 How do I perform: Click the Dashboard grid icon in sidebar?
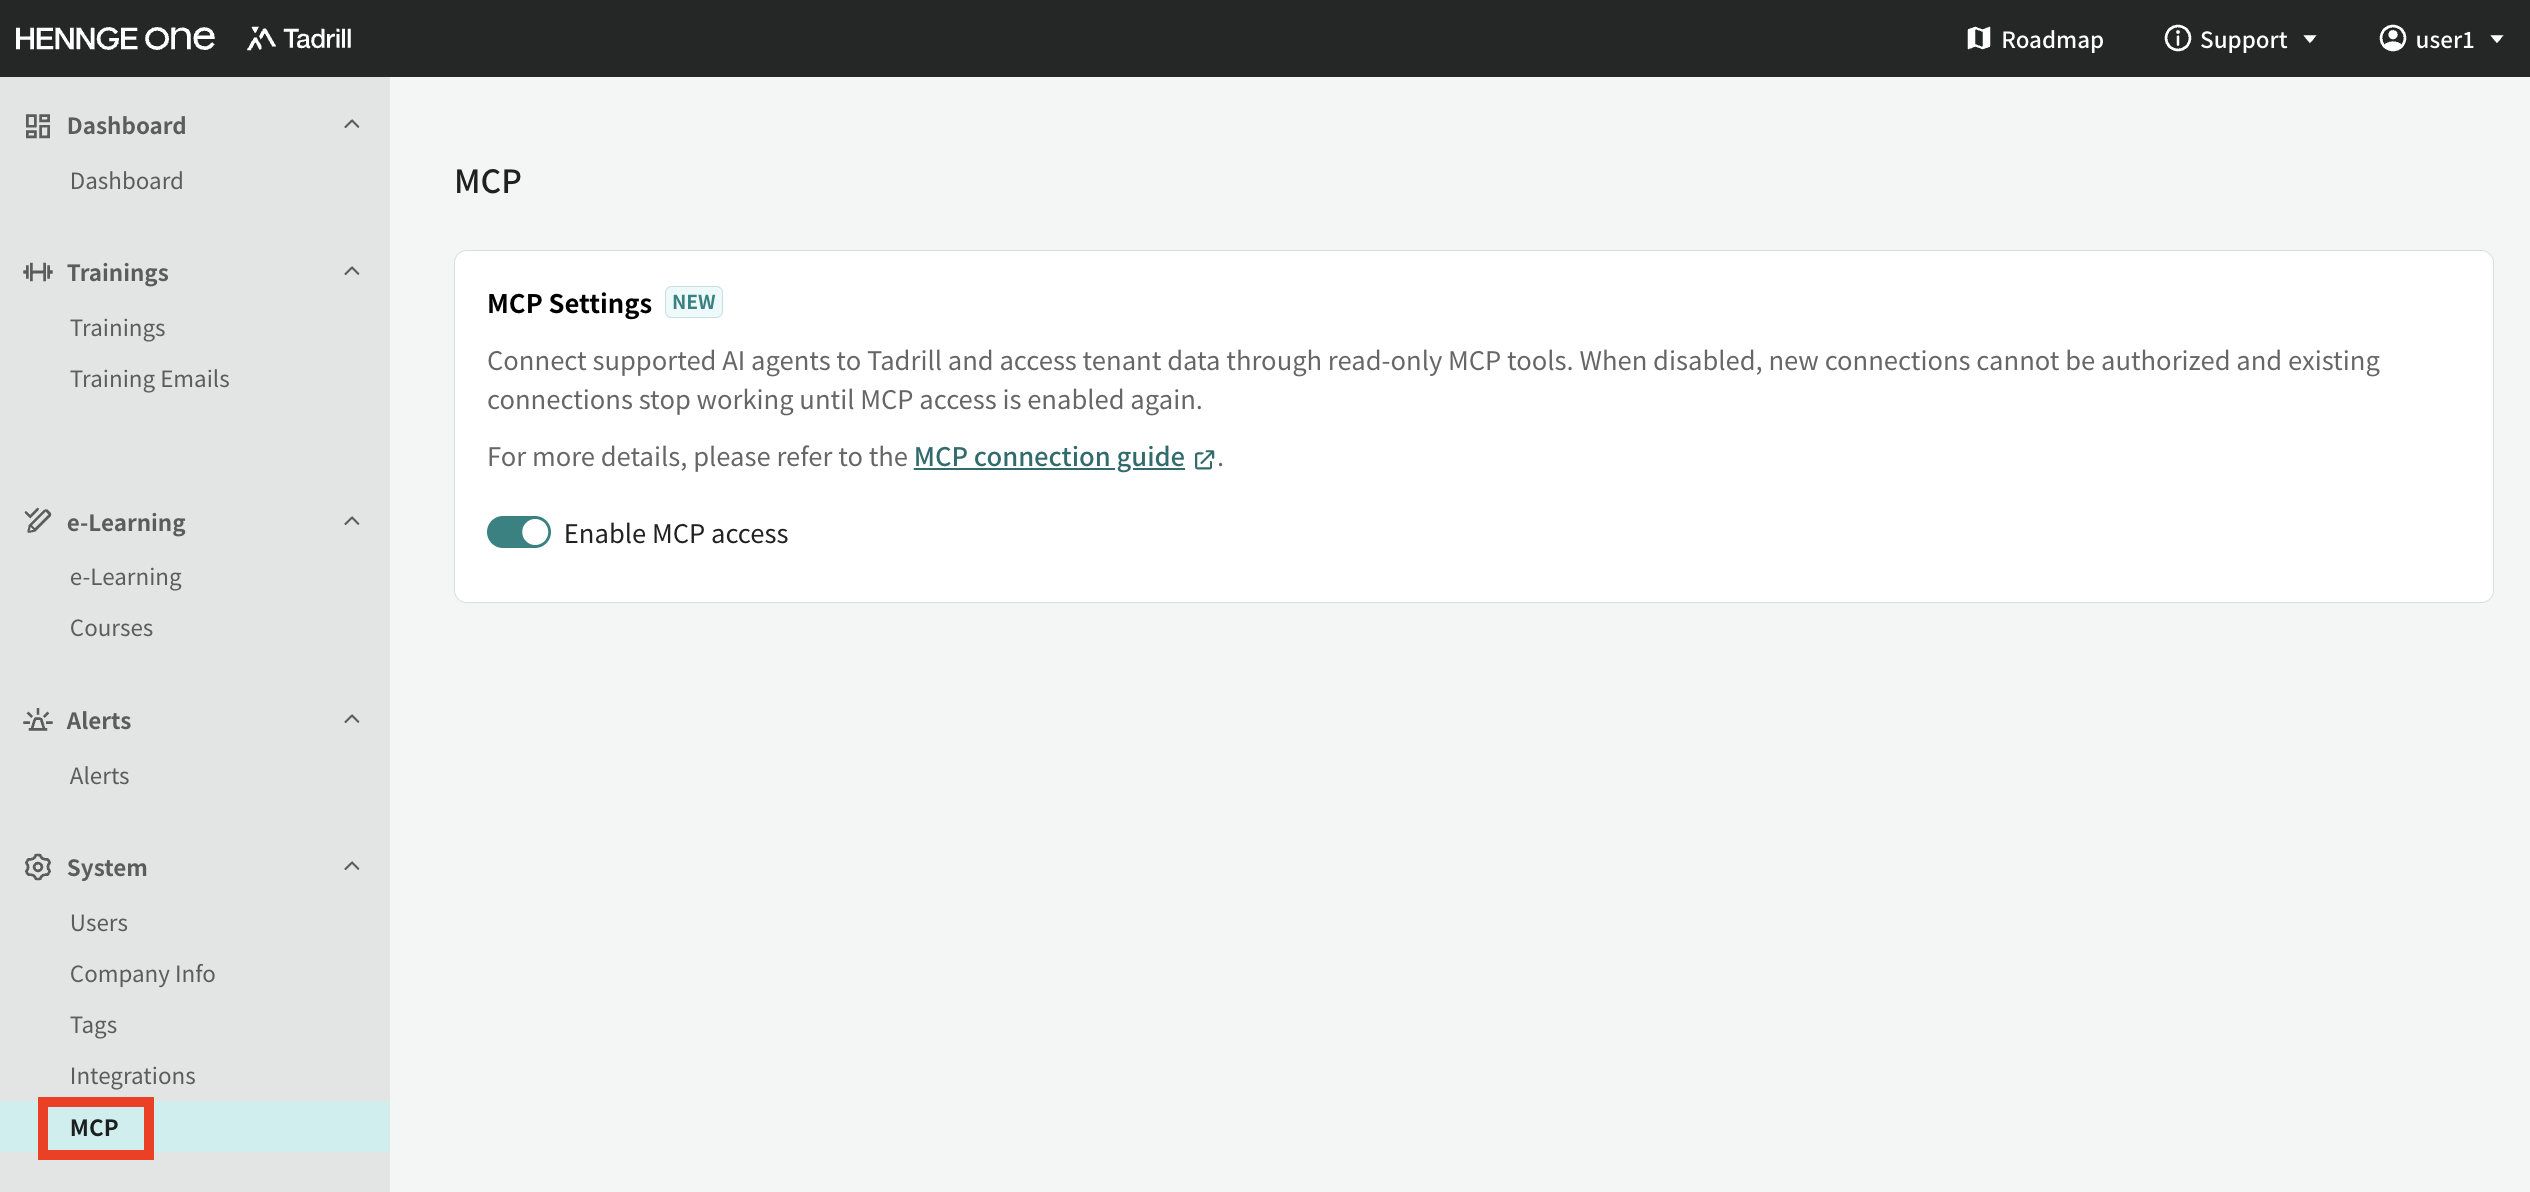38,126
